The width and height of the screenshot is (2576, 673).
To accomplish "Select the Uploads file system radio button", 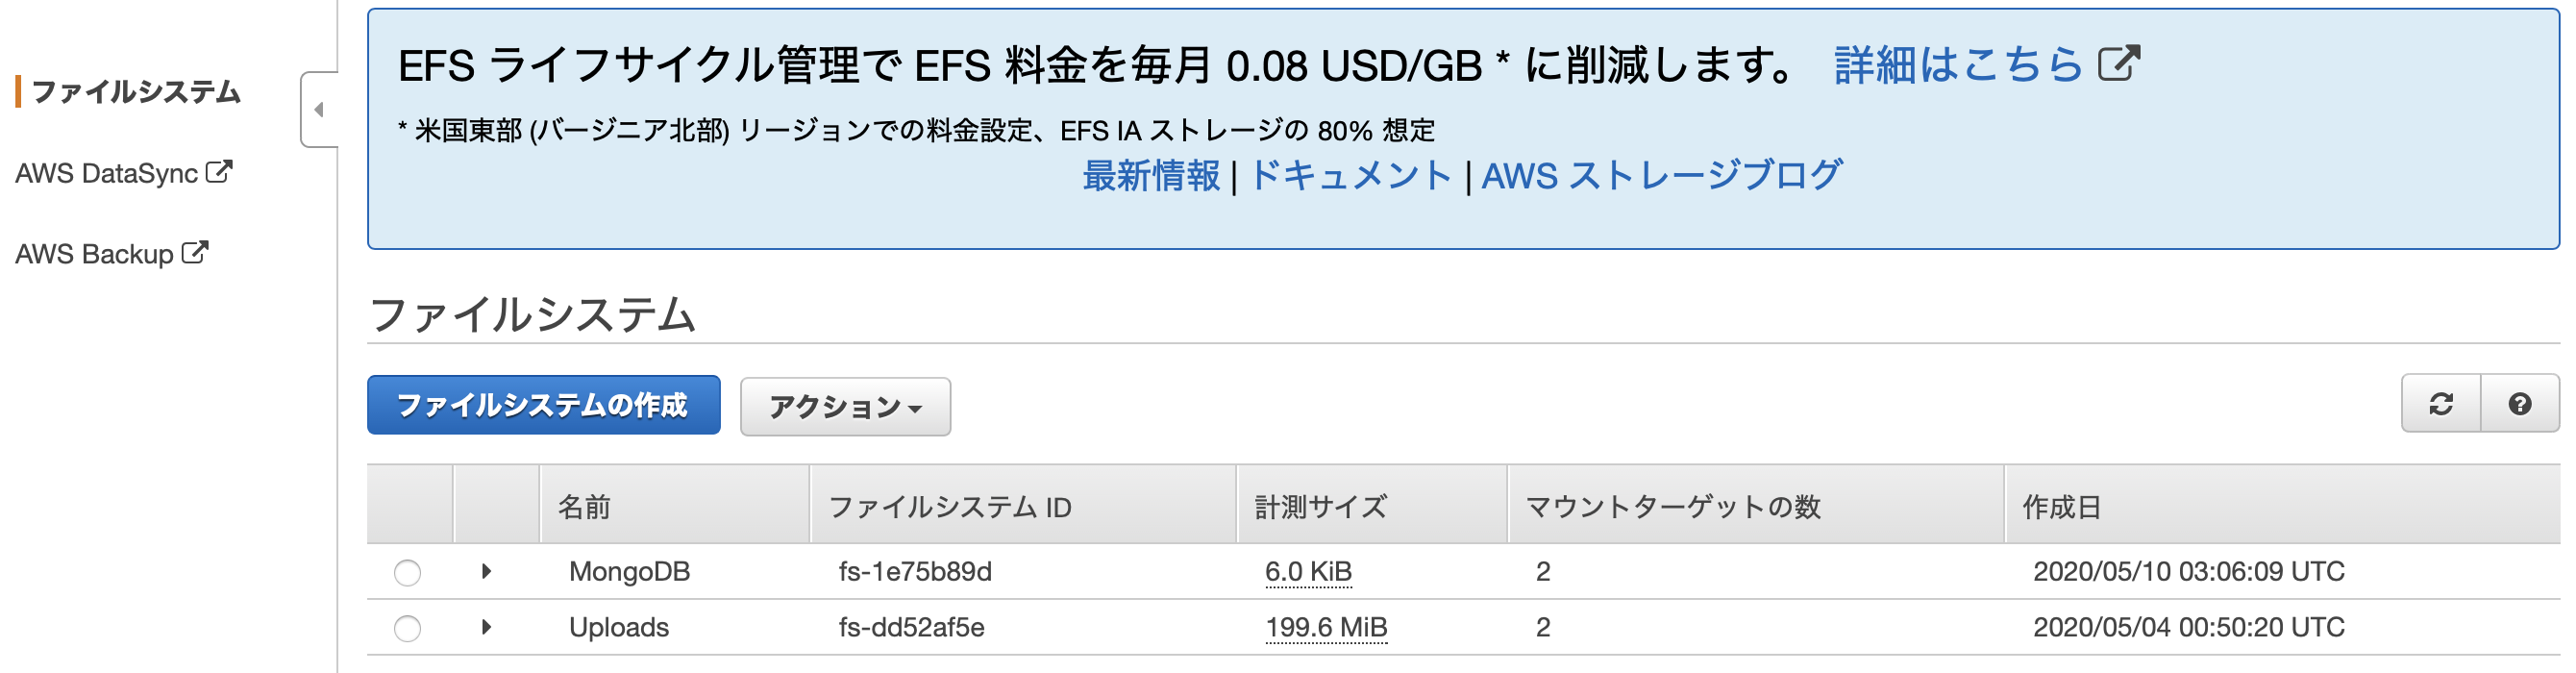I will click(x=408, y=628).
